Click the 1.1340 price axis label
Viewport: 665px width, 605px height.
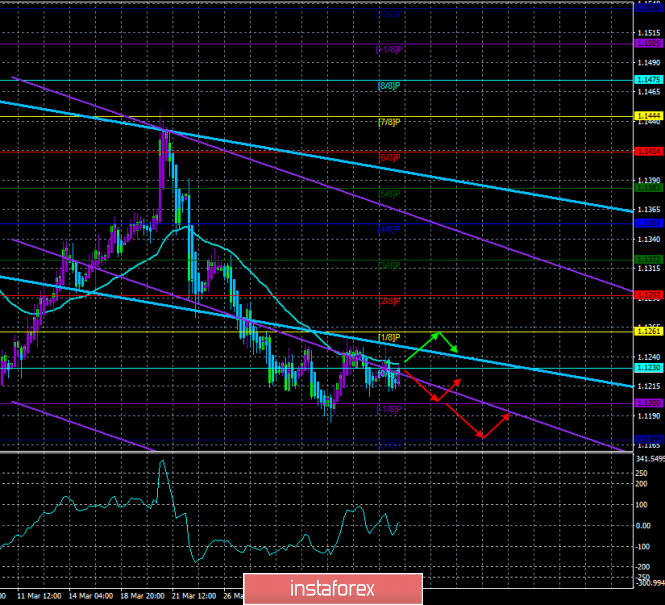pyautogui.click(x=649, y=240)
